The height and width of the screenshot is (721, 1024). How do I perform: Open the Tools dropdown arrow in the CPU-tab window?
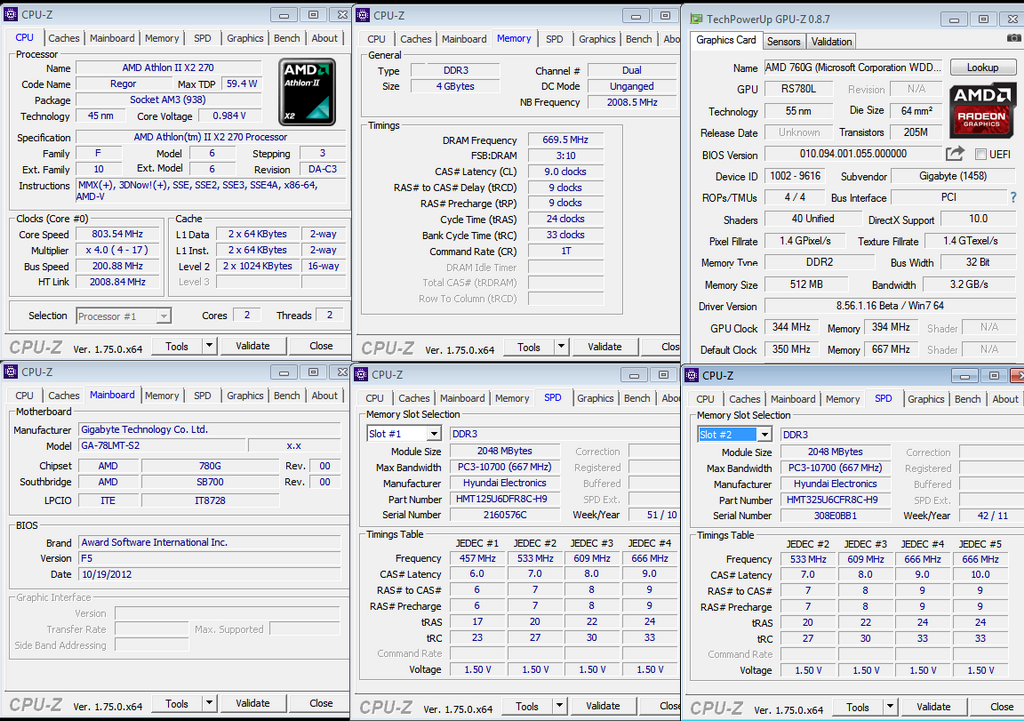pyautogui.click(x=209, y=345)
